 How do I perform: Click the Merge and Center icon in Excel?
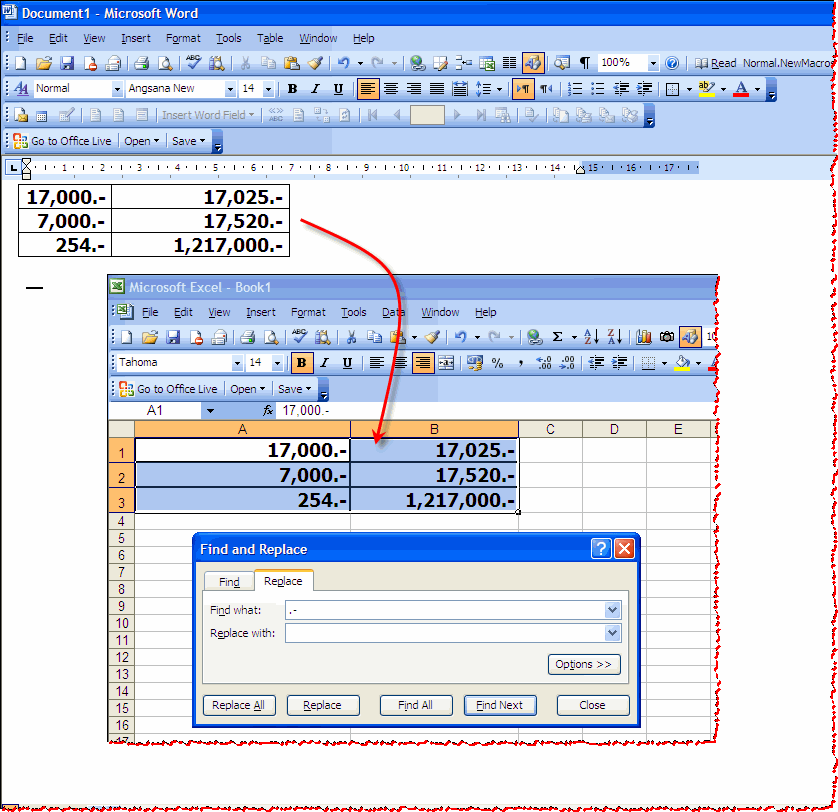point(446,363)
